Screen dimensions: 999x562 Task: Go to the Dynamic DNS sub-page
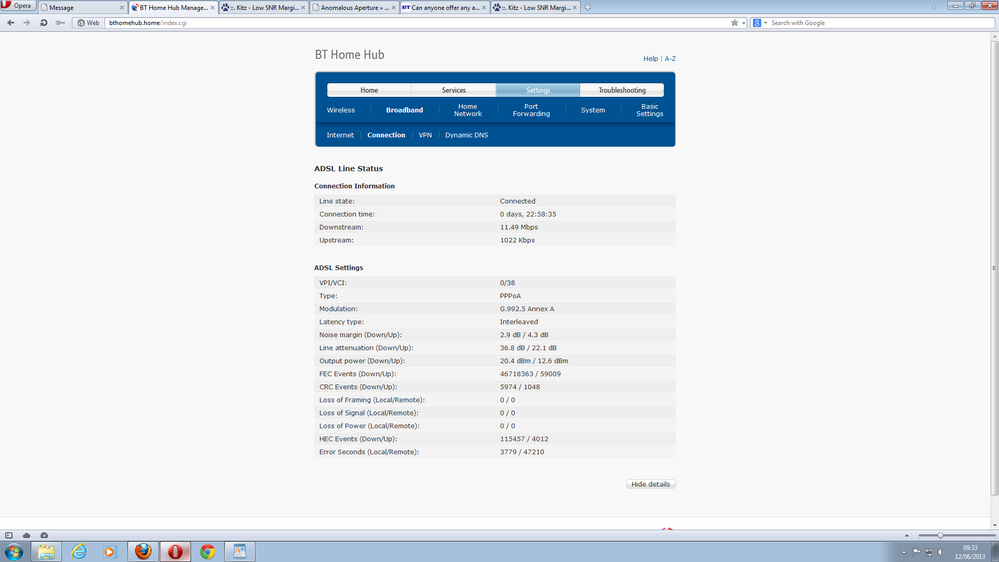[x=466, y=135]
